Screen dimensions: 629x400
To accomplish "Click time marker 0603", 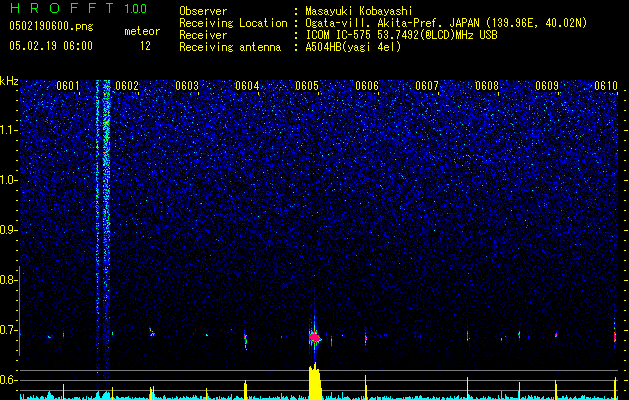I will click(x=187, y=86).
